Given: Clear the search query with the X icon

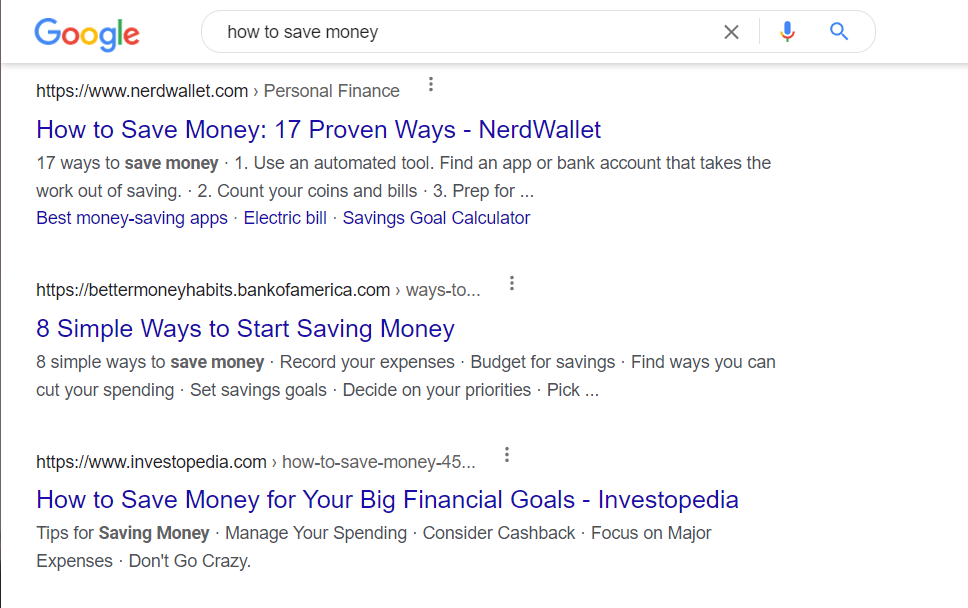Looking at the screenshot, I should click(x=731, y=31).
